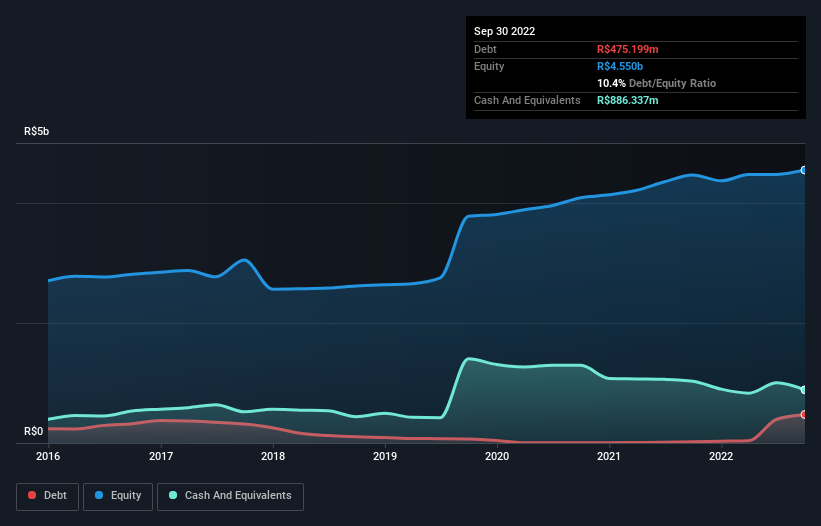
Task: Click the R$475.199m debt value
Action: [x=627, y=49]
